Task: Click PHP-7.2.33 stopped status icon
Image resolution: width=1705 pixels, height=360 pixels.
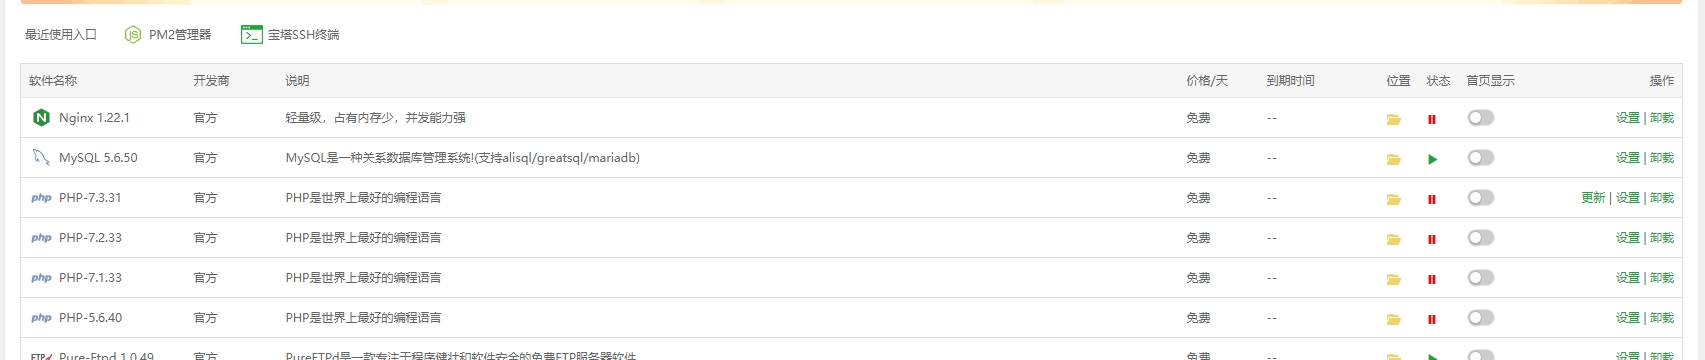Action: pos(1431,239)
